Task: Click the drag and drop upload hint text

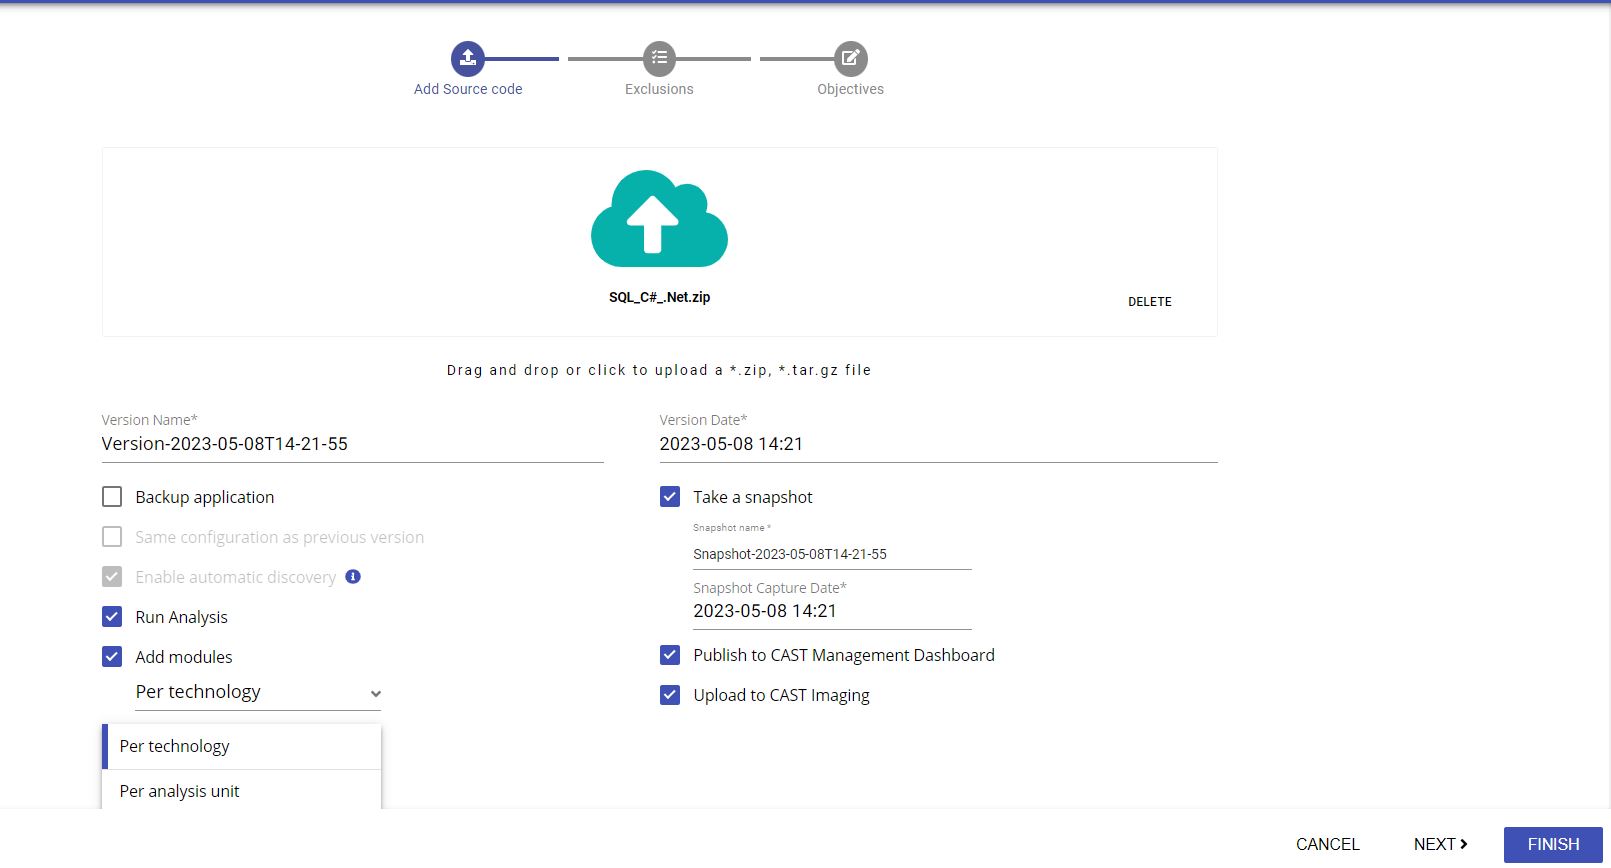Action: click(x=659, y=370)
